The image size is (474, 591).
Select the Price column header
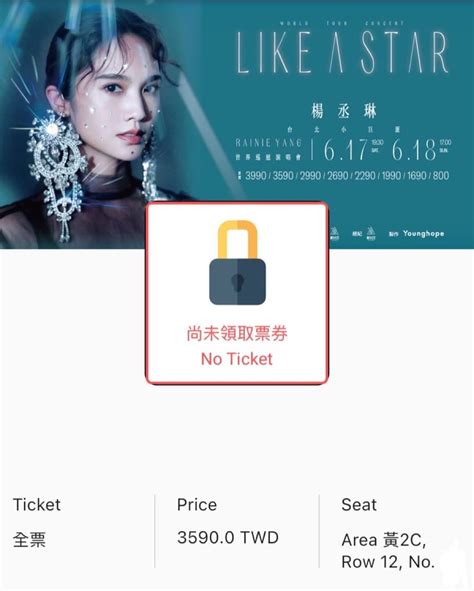pos(197,505)
